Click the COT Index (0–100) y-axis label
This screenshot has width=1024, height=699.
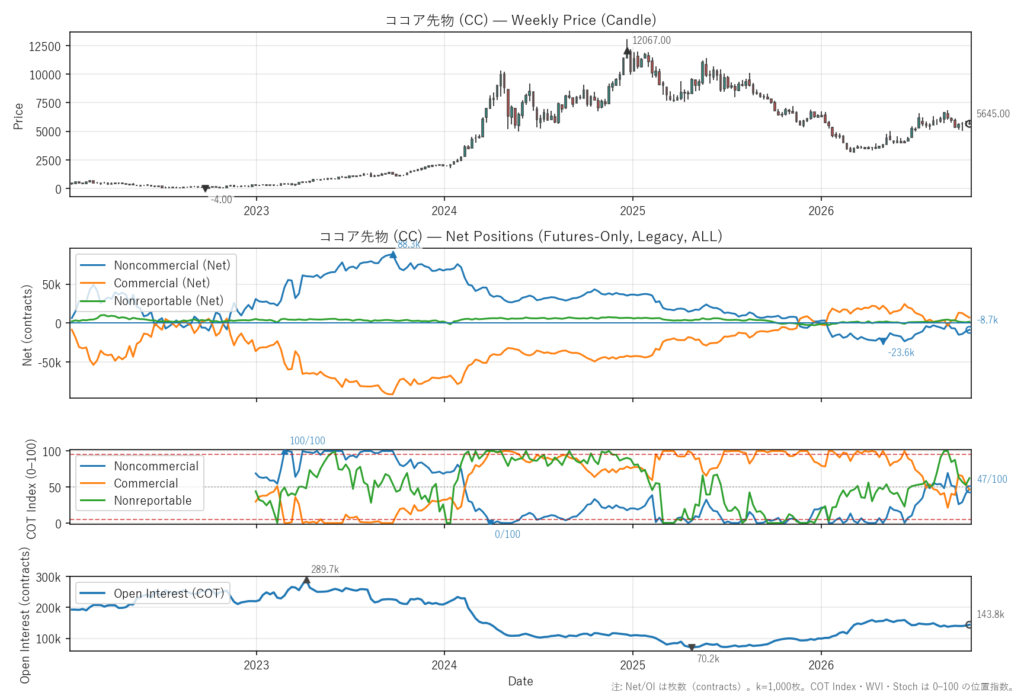pyautogui.click(x=31, y=489)
